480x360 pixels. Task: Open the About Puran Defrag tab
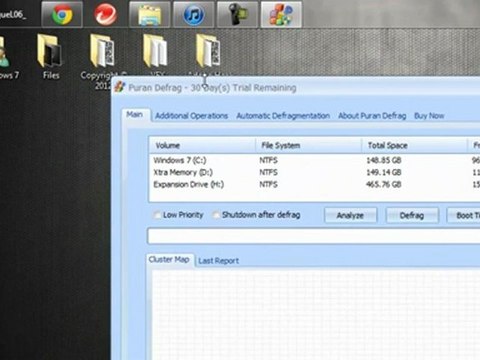(x=372, y=116)
